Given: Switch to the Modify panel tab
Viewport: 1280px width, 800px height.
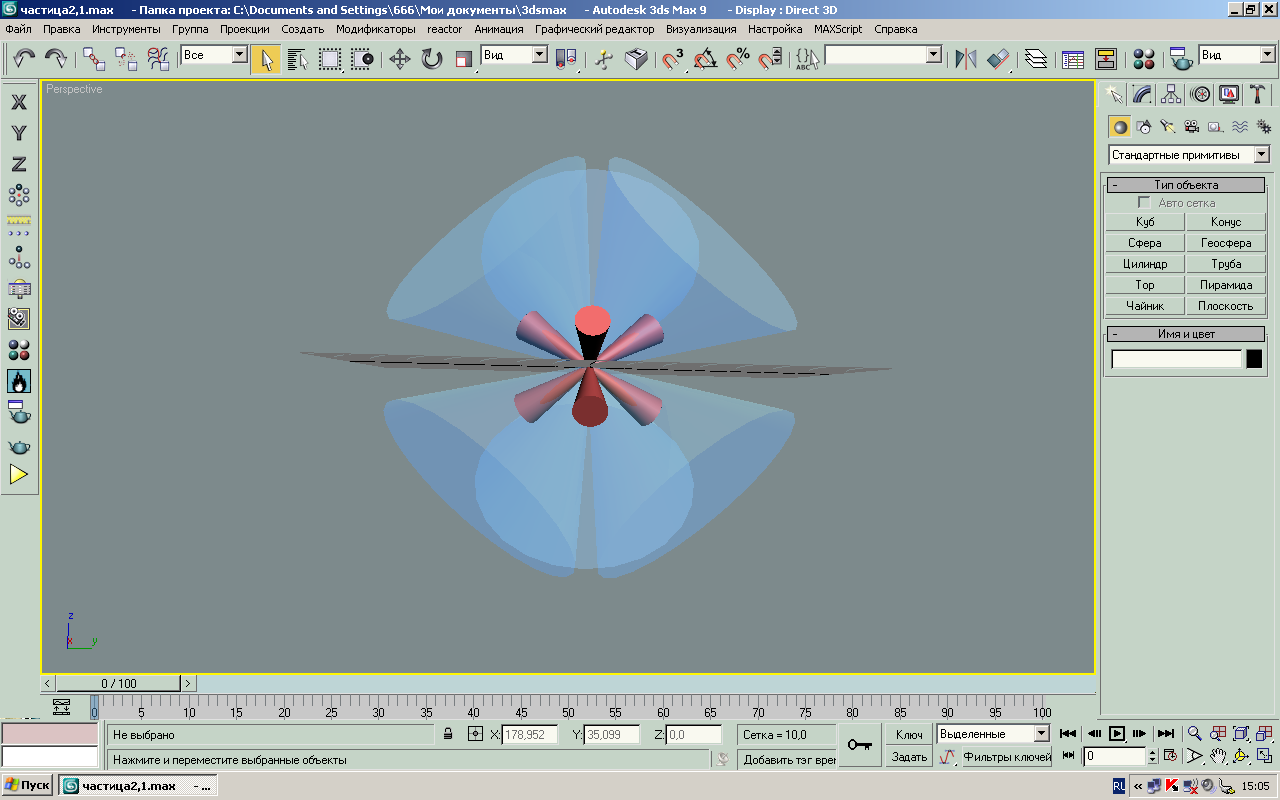Looking at the screenshot, I should coord(1142,94).
